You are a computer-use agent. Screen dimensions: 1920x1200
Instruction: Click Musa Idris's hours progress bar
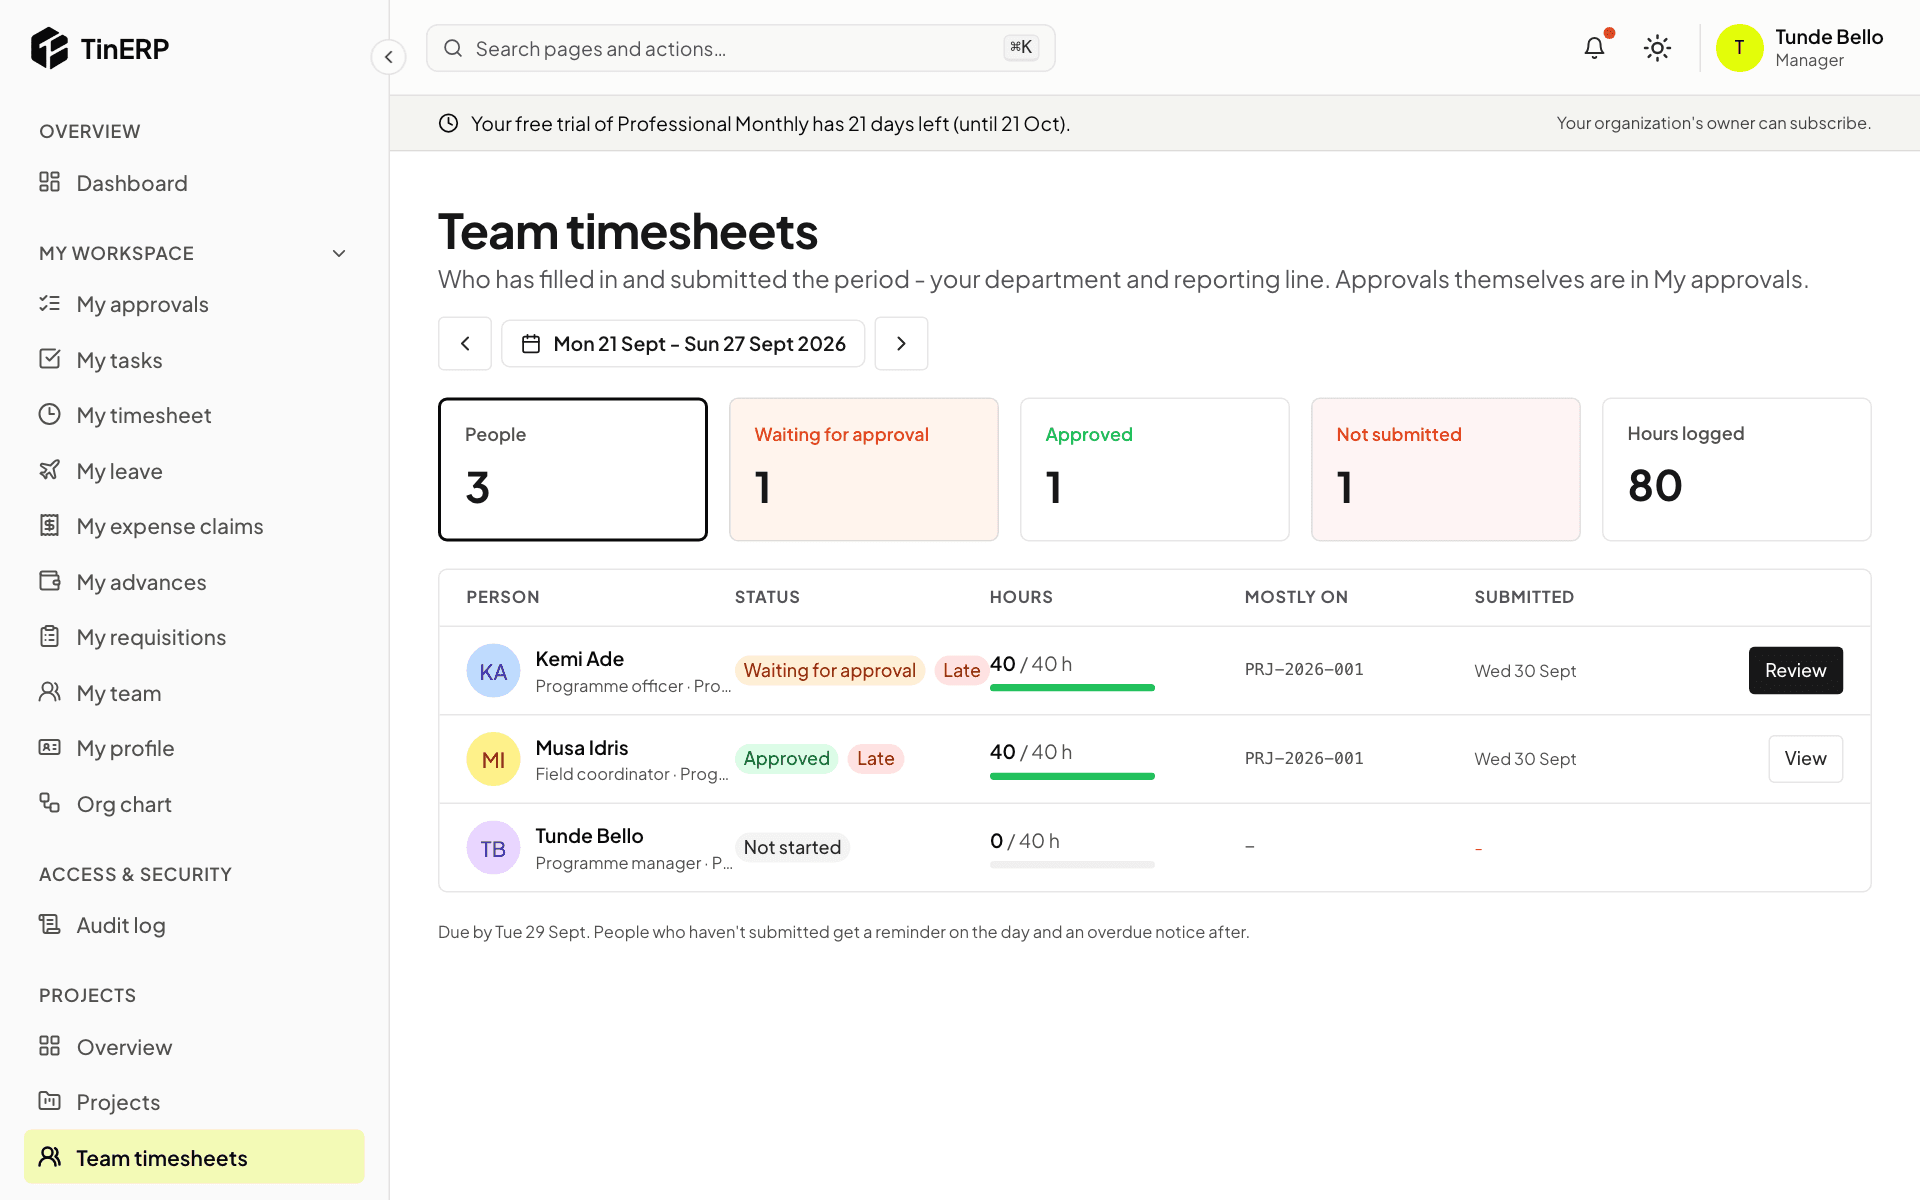click(1072, 776)
